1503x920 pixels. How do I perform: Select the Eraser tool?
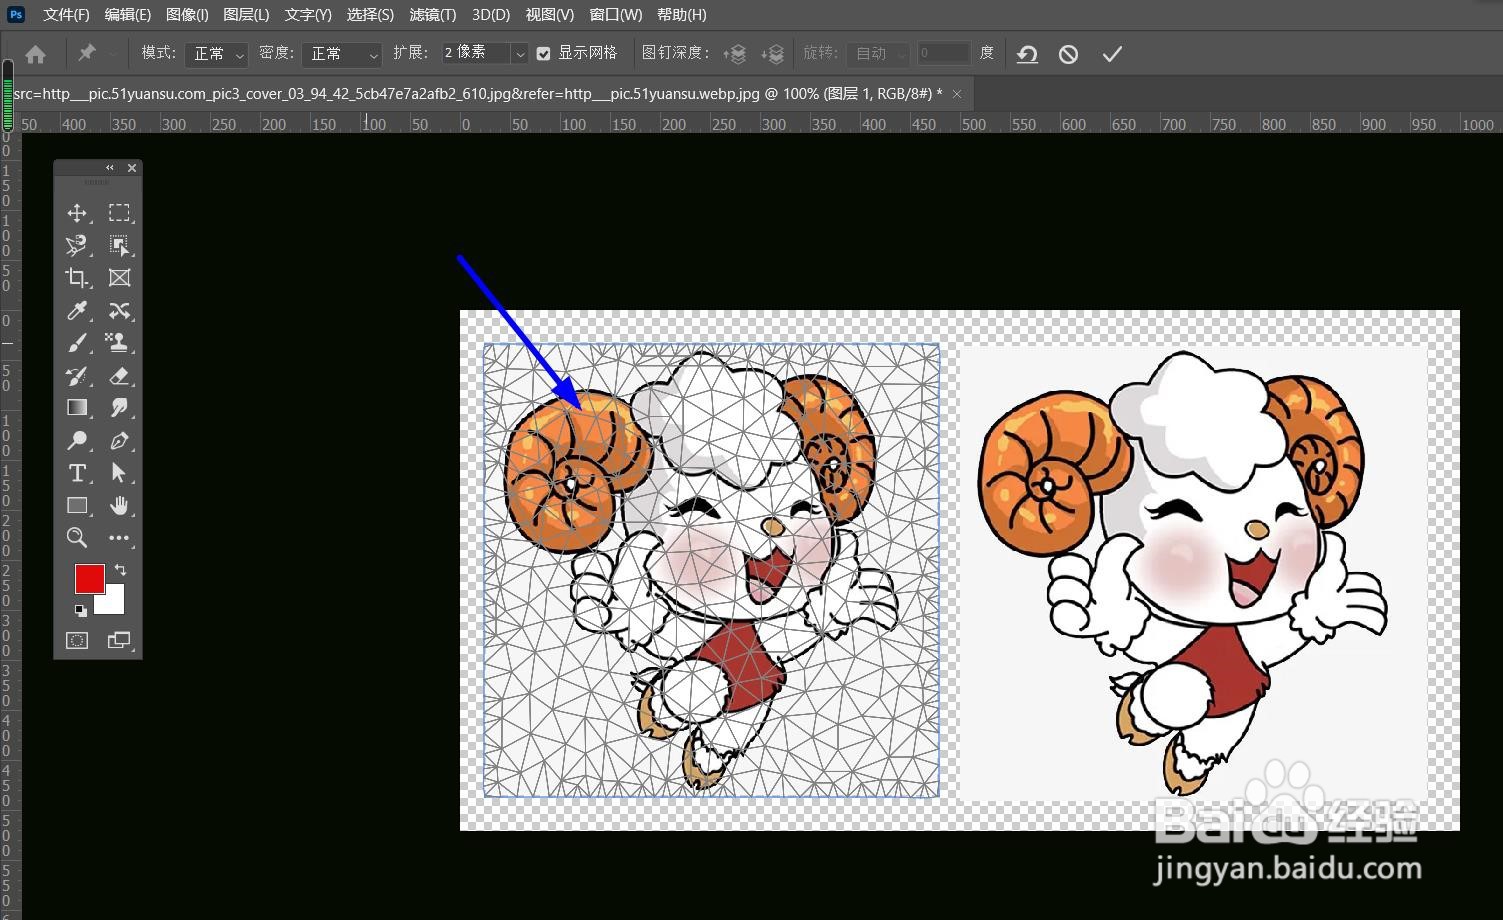[119, 376]
